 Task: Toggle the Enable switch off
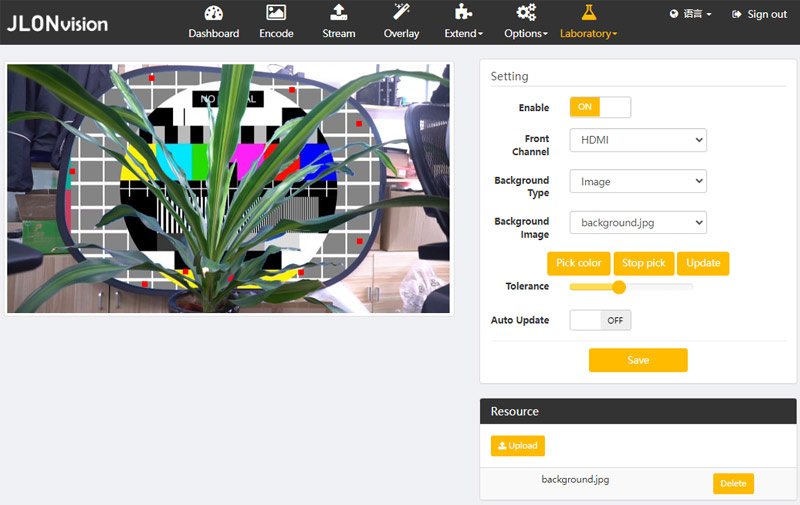[600, 107]
